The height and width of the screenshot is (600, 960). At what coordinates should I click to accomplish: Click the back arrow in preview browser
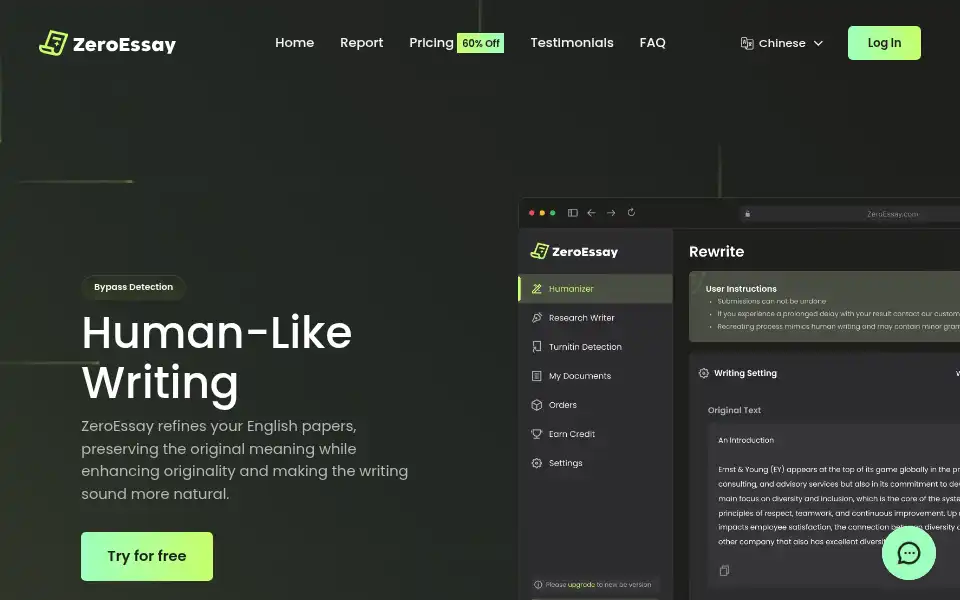pos(591,213)
